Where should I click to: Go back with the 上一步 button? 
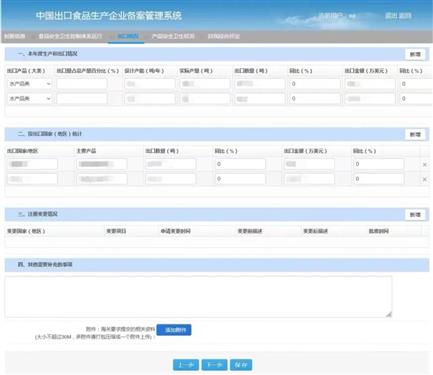[x=186, y=365]
